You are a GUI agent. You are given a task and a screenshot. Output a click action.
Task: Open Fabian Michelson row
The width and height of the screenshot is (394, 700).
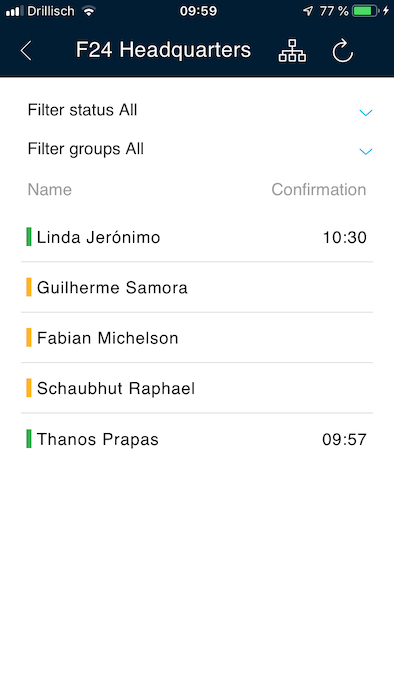click(x=197, y=338)
